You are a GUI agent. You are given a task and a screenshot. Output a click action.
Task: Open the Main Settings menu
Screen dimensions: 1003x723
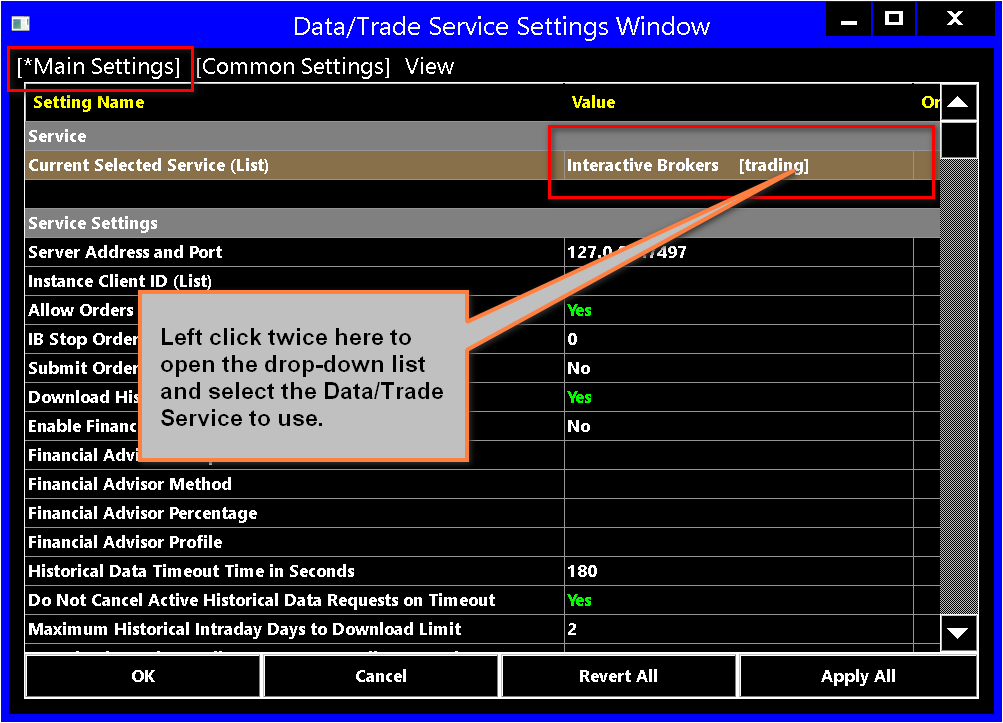click(99, 67)
